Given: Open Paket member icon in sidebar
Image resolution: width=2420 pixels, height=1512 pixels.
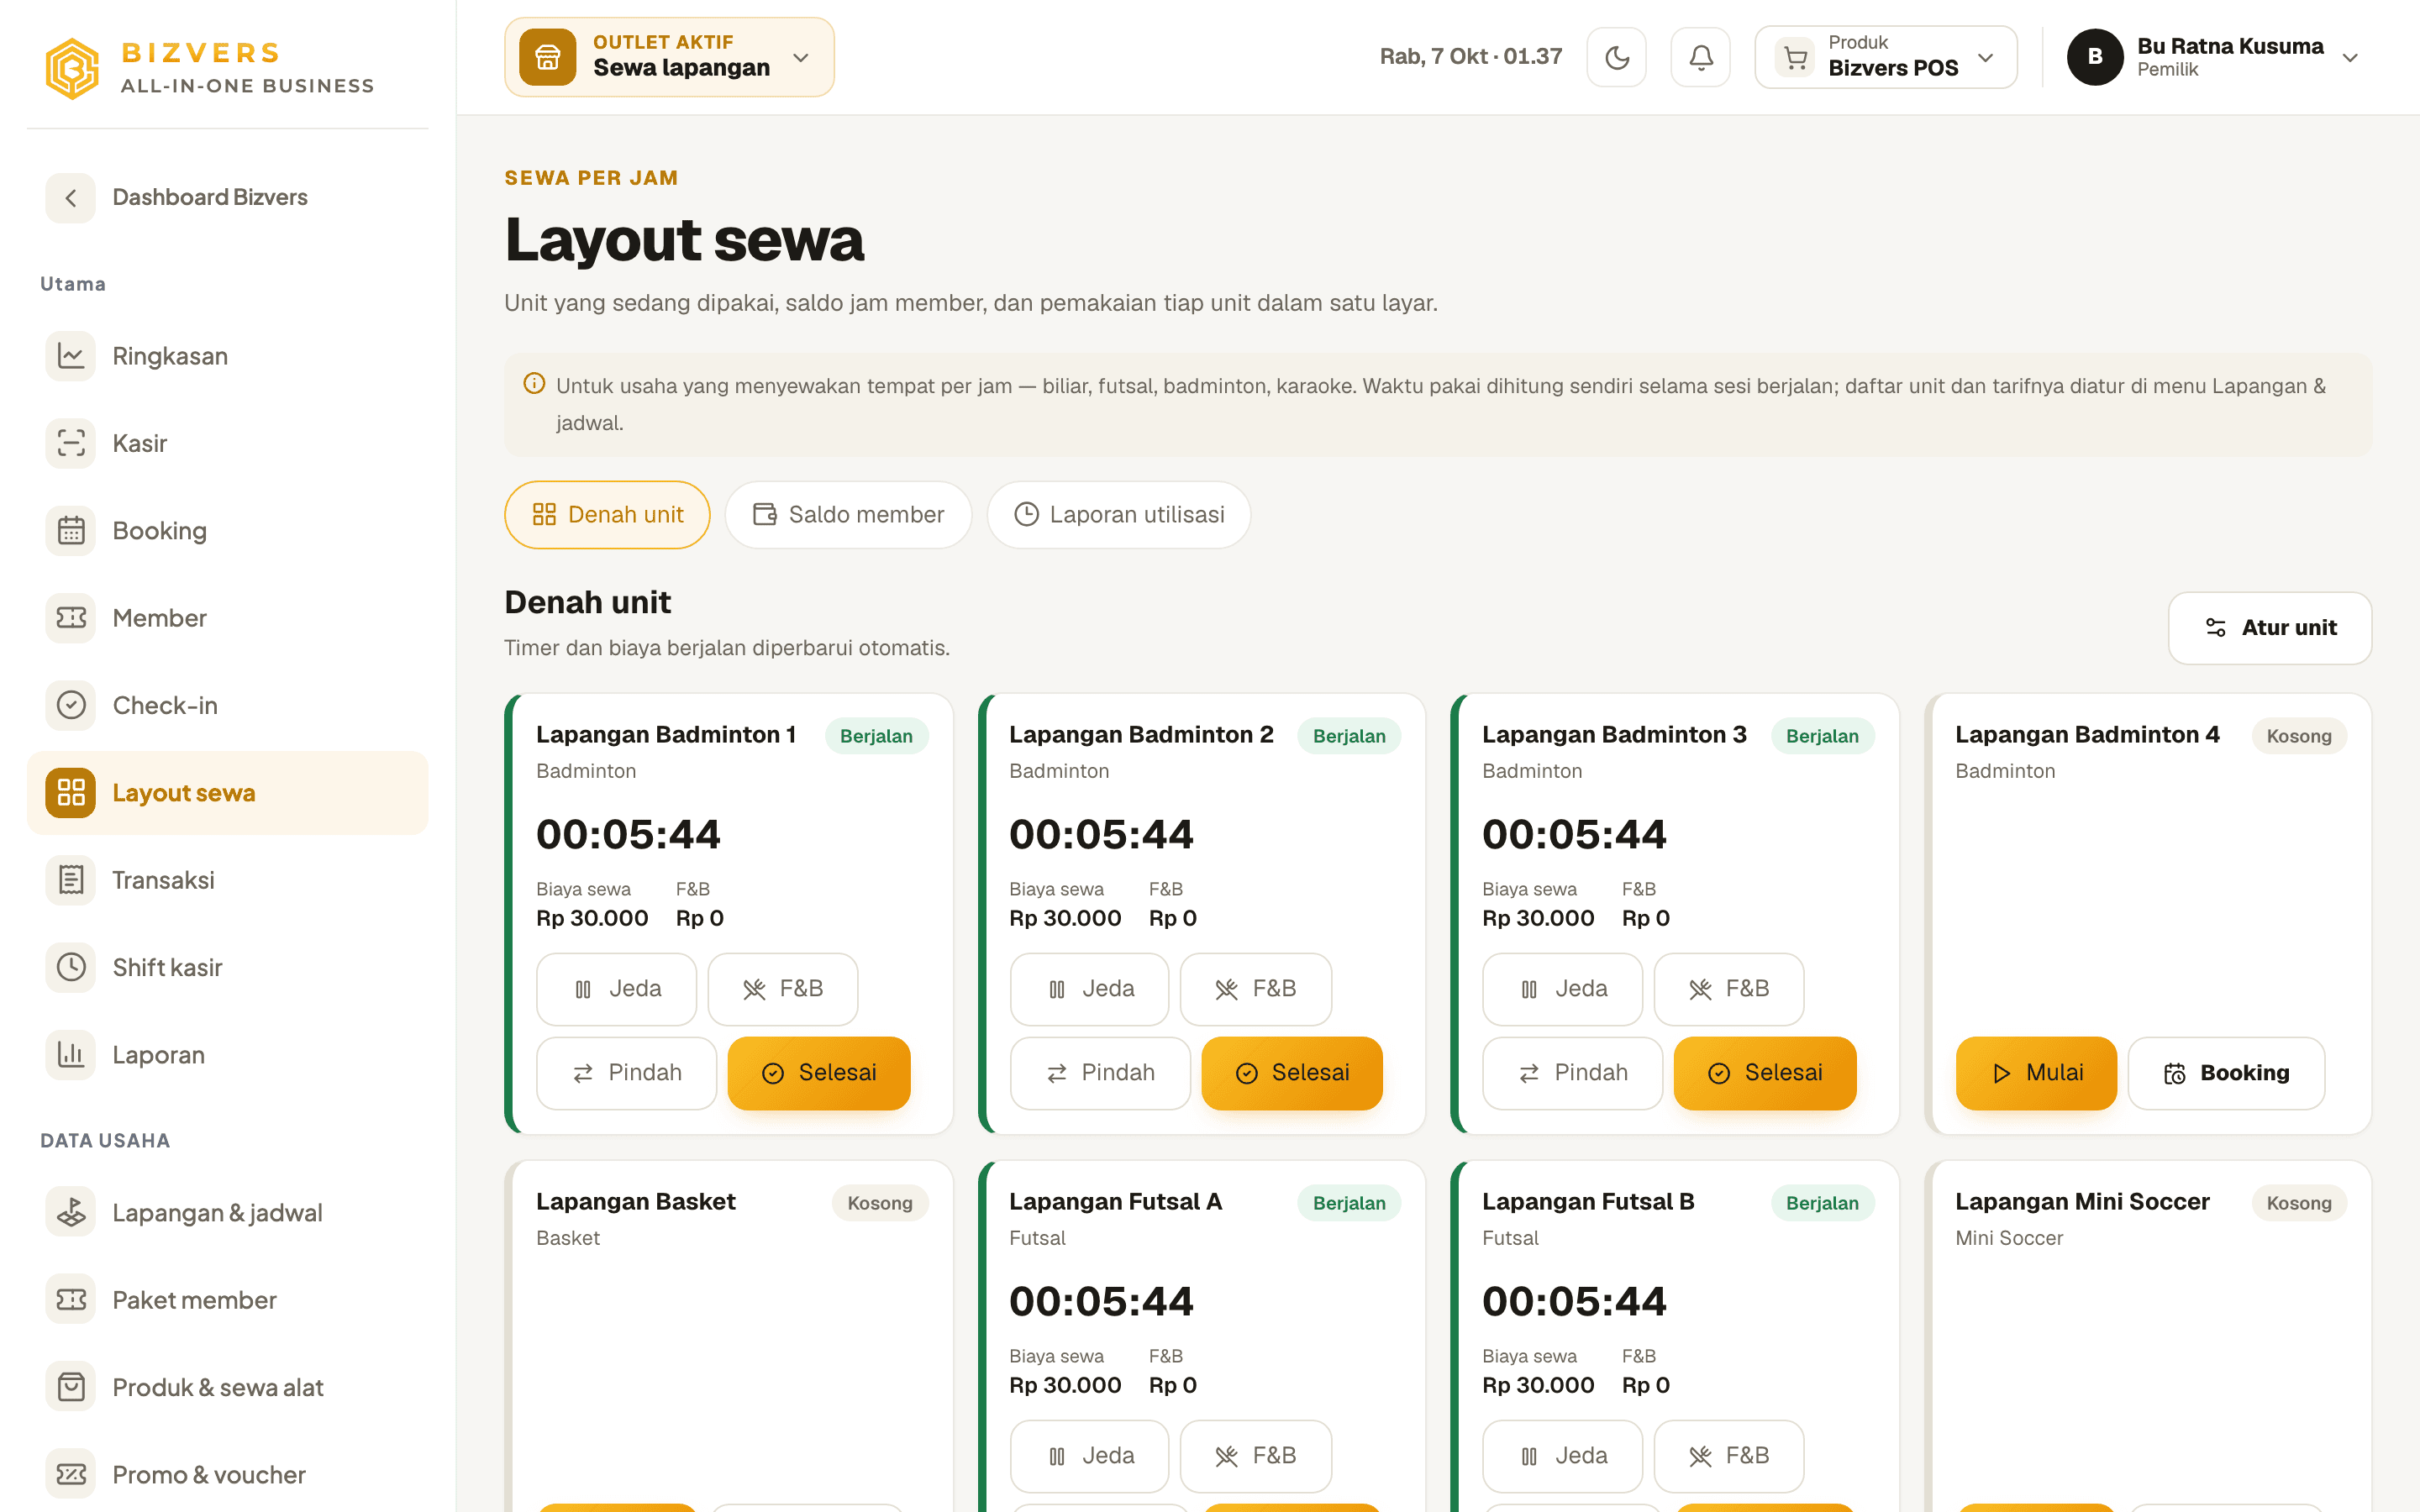Looking at the screenshot, I should tap(70, 1300).
